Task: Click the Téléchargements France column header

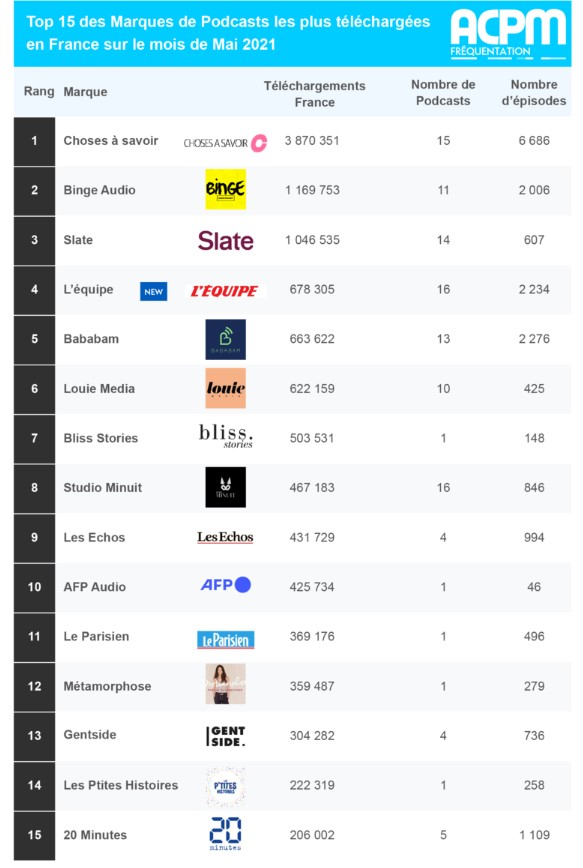Action: tap(314, 94)
